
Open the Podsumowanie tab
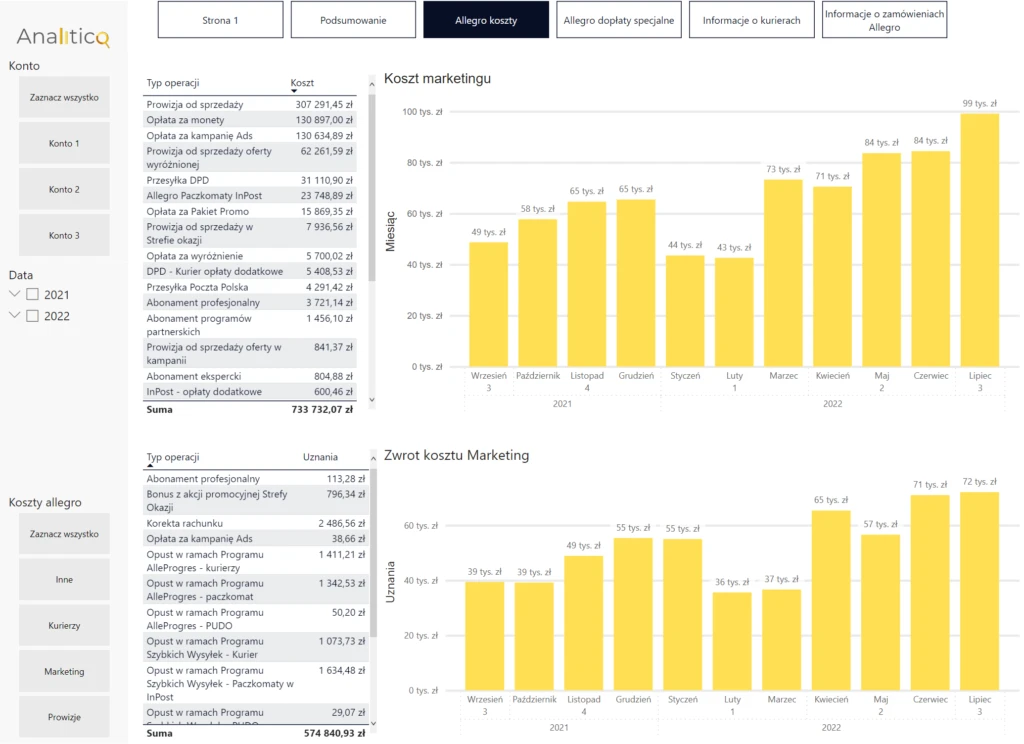[x=353, y=20]
